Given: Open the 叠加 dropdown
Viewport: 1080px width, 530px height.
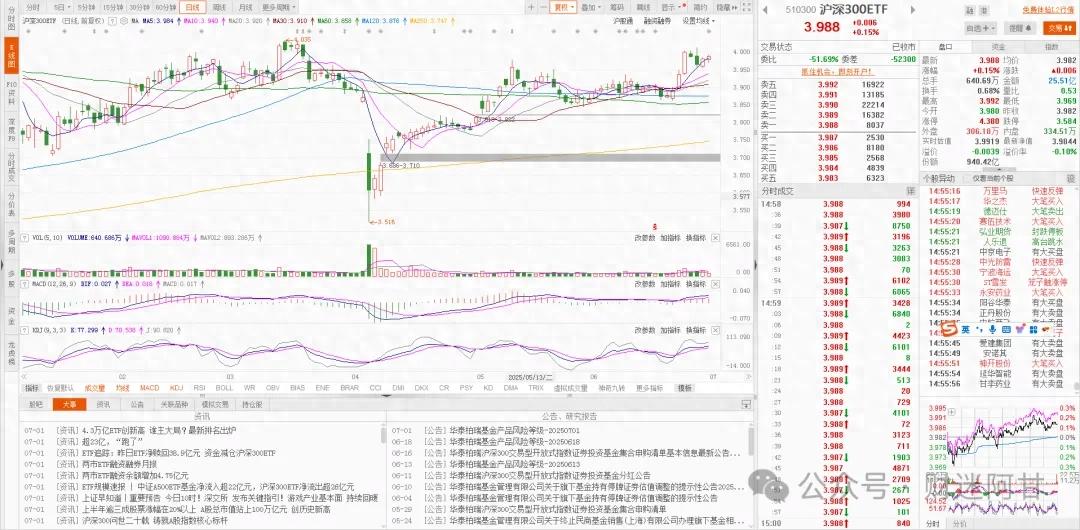Looking at the screenshot, I should 590,7.
